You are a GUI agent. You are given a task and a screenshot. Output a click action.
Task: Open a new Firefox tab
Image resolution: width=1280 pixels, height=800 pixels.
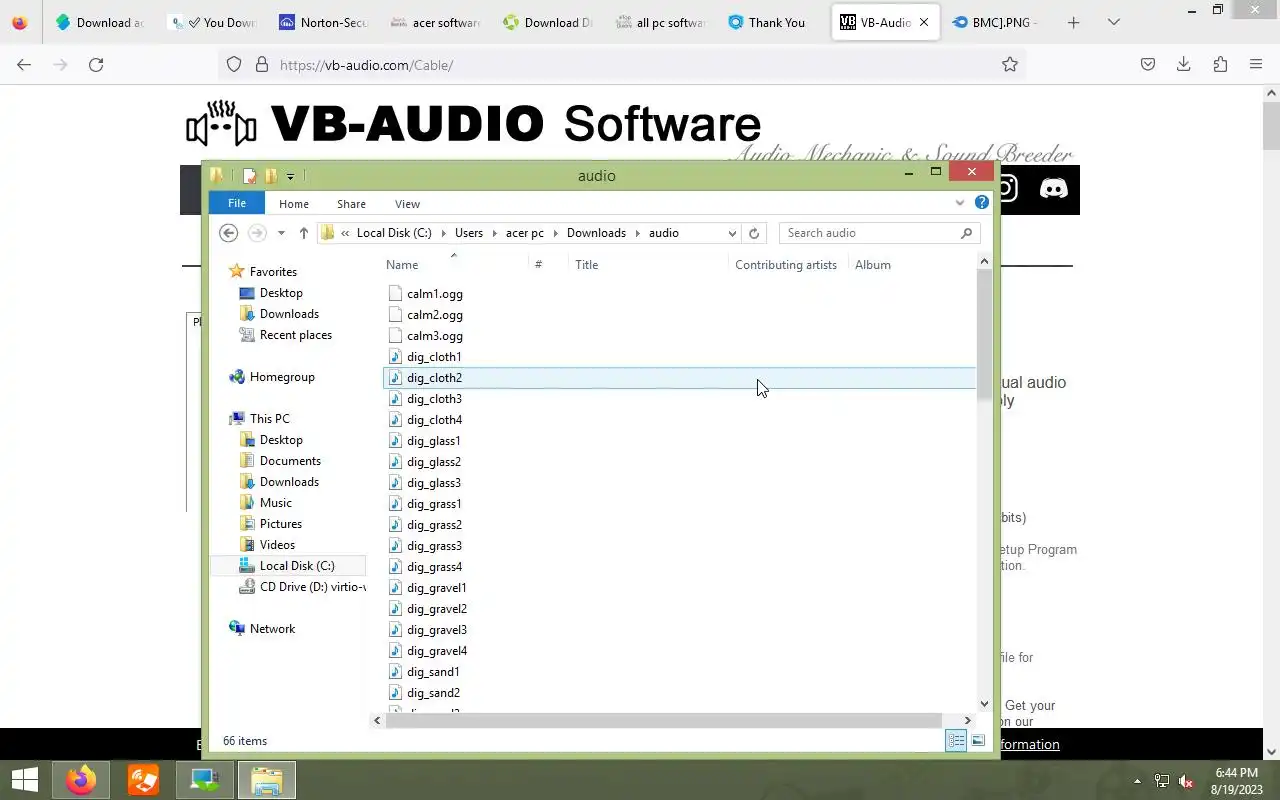point(1073,22)
